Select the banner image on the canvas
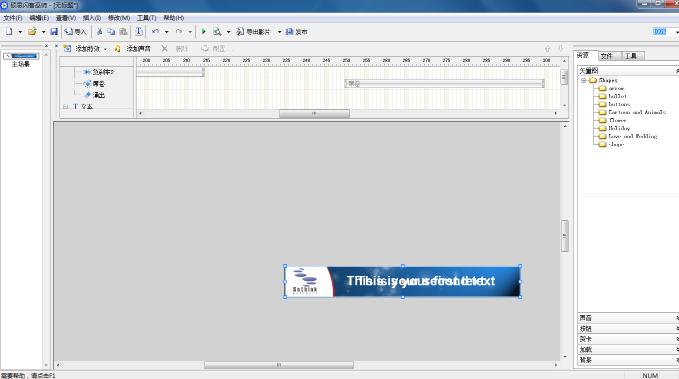This screenshot has height=379, width=679. point(403,282)
